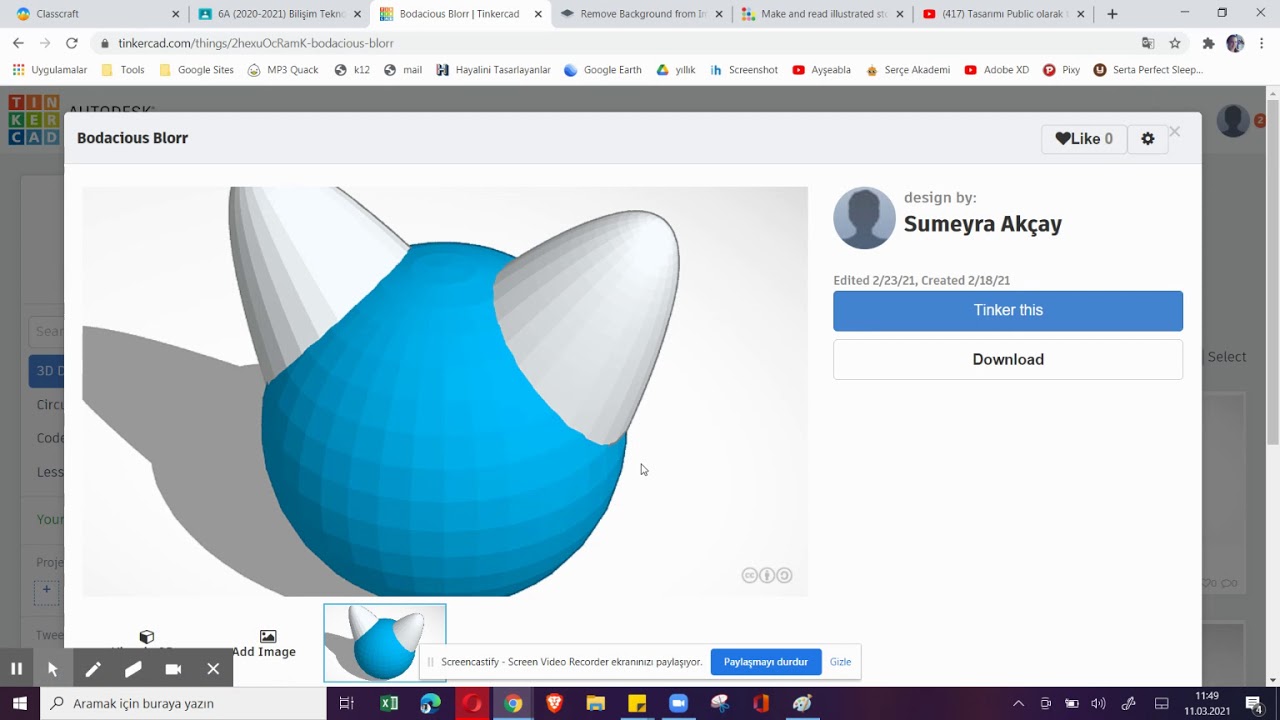Switch to the YouTube Tasarımı Public tab
Screen dimensions: 1280x720
click(1003, 14)
